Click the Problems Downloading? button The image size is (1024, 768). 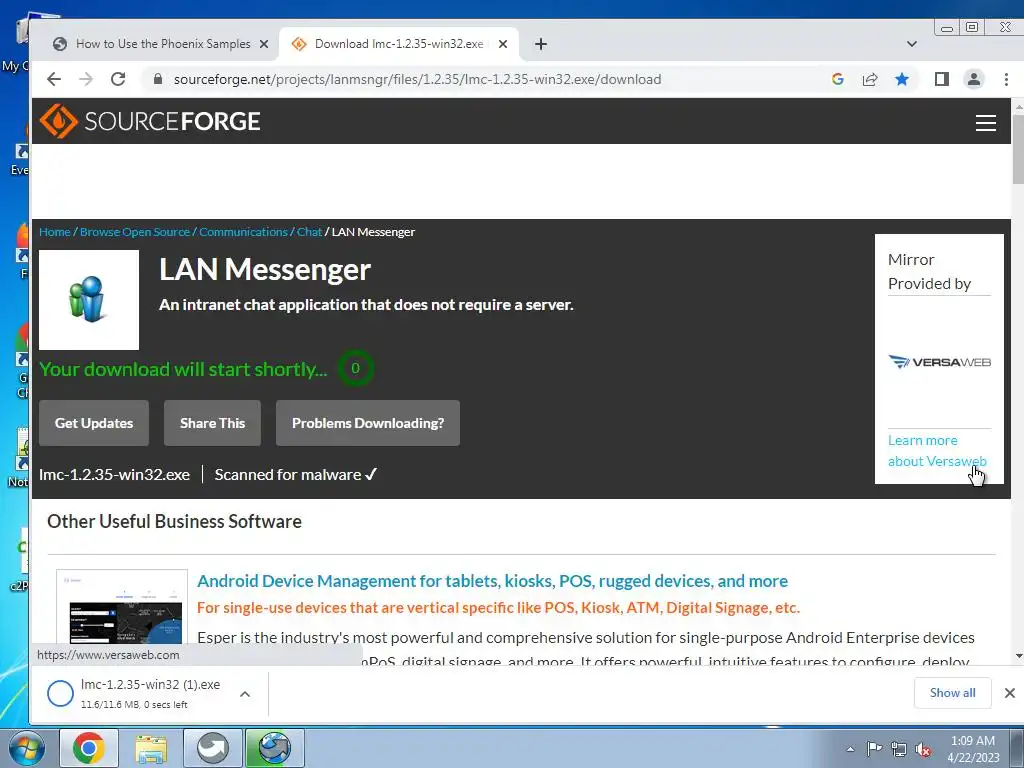click(x=368, y=423)
